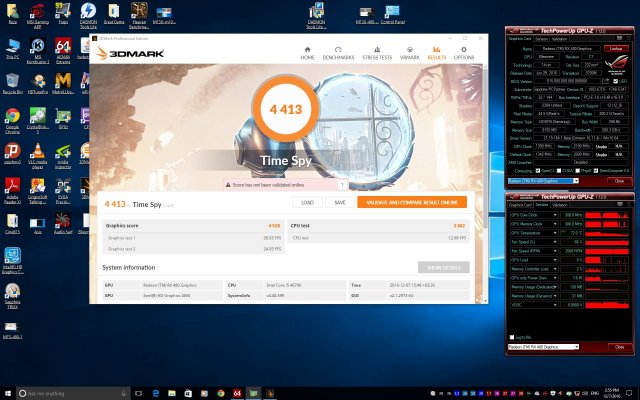
Task: Open the This PC desktop icon
Action: pos(13,48)
